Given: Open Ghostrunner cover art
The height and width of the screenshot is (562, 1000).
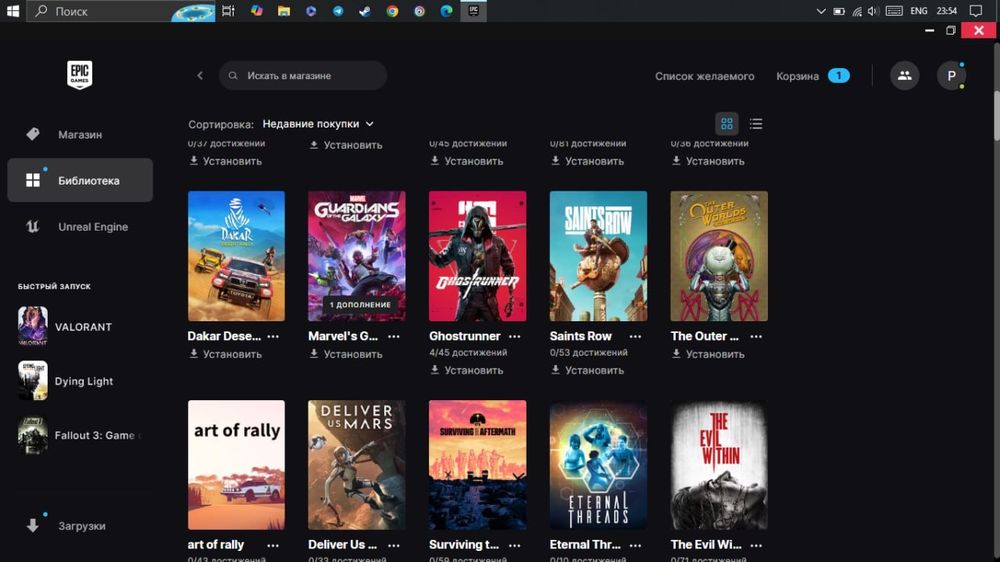Looking at the screenshot, I should pyautogui.click(x=478, y=256).
